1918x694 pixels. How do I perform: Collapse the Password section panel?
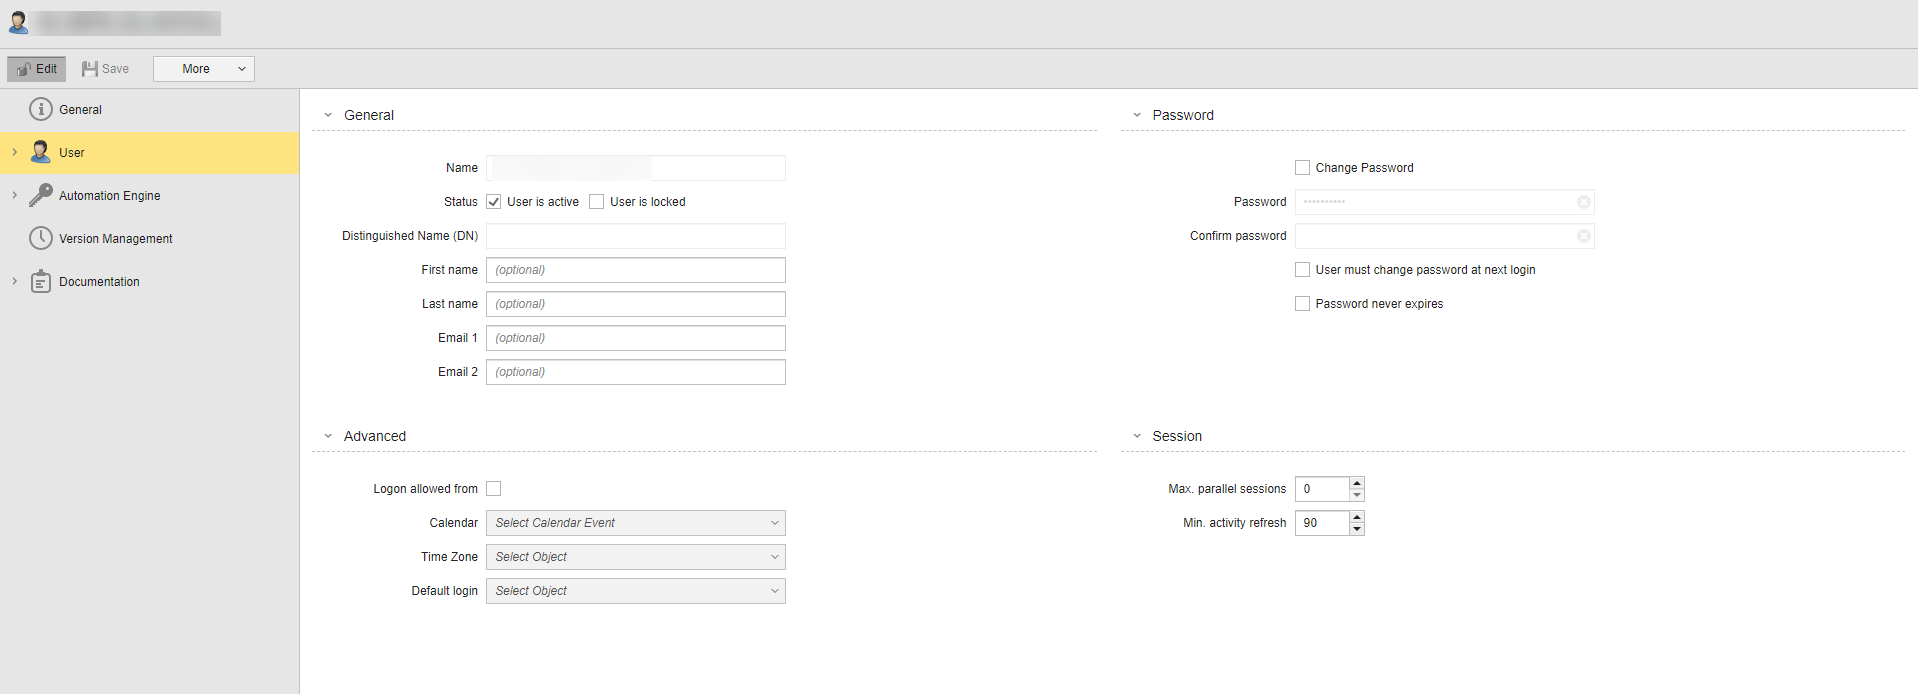pyautogui.click(x=1137, y=115)
